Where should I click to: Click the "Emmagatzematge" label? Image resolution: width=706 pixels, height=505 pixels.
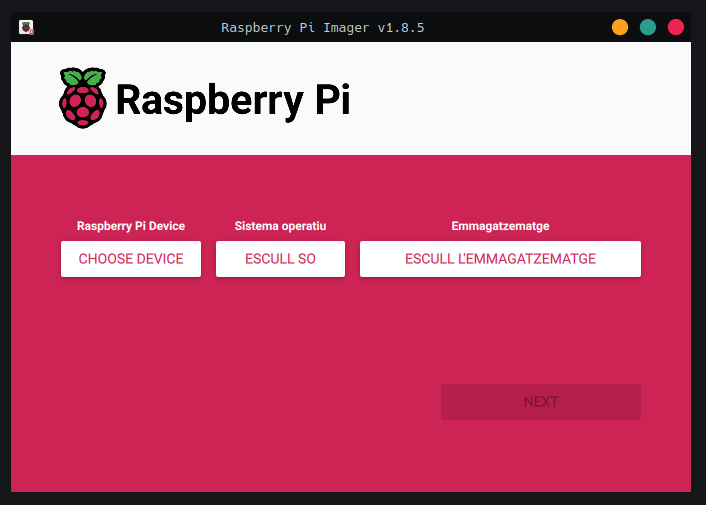(500, 227)
